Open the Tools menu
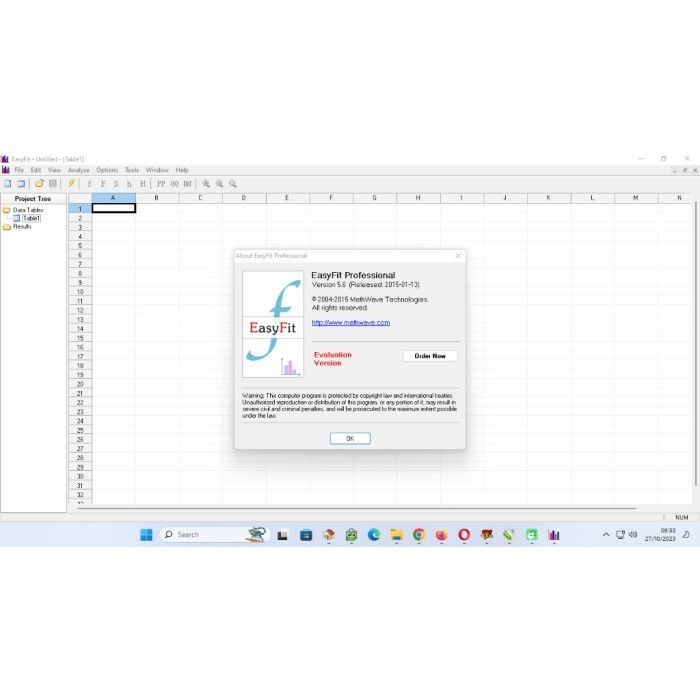700x700 pixels. pyautogui.click(x=132, y=170)
